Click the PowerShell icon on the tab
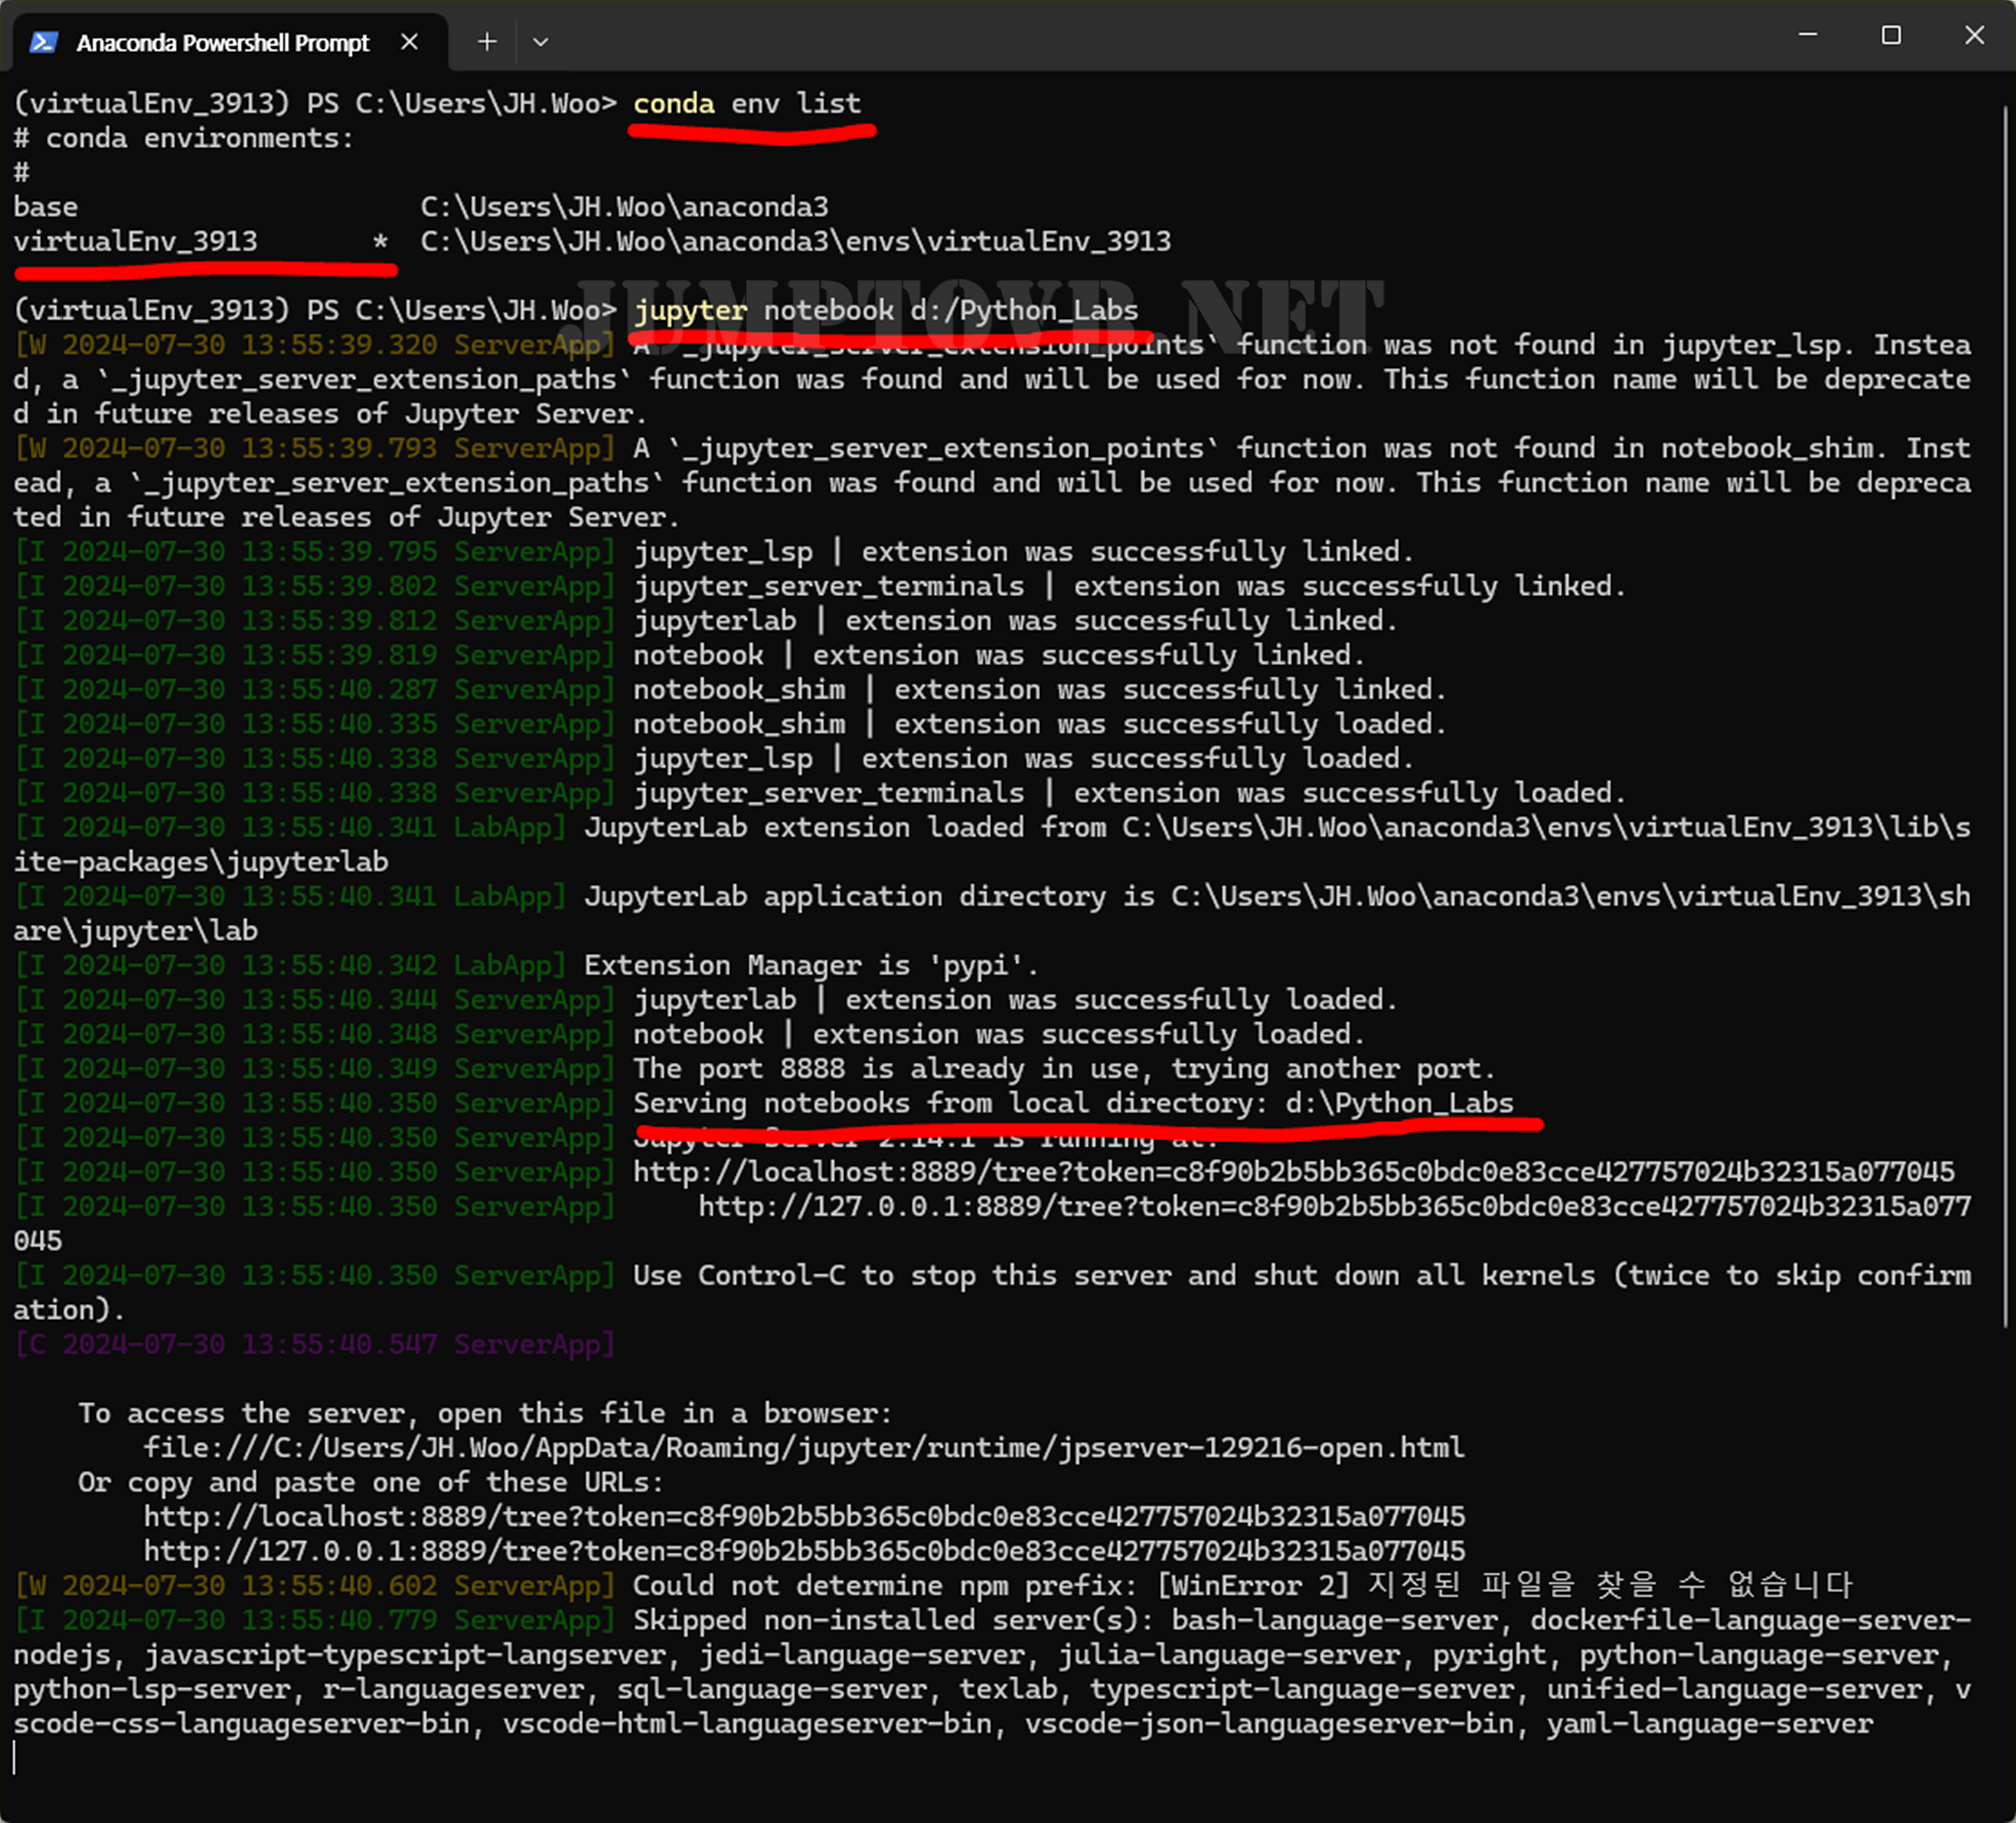This screenshot has width=2016, height=1823. coord(43,42)
